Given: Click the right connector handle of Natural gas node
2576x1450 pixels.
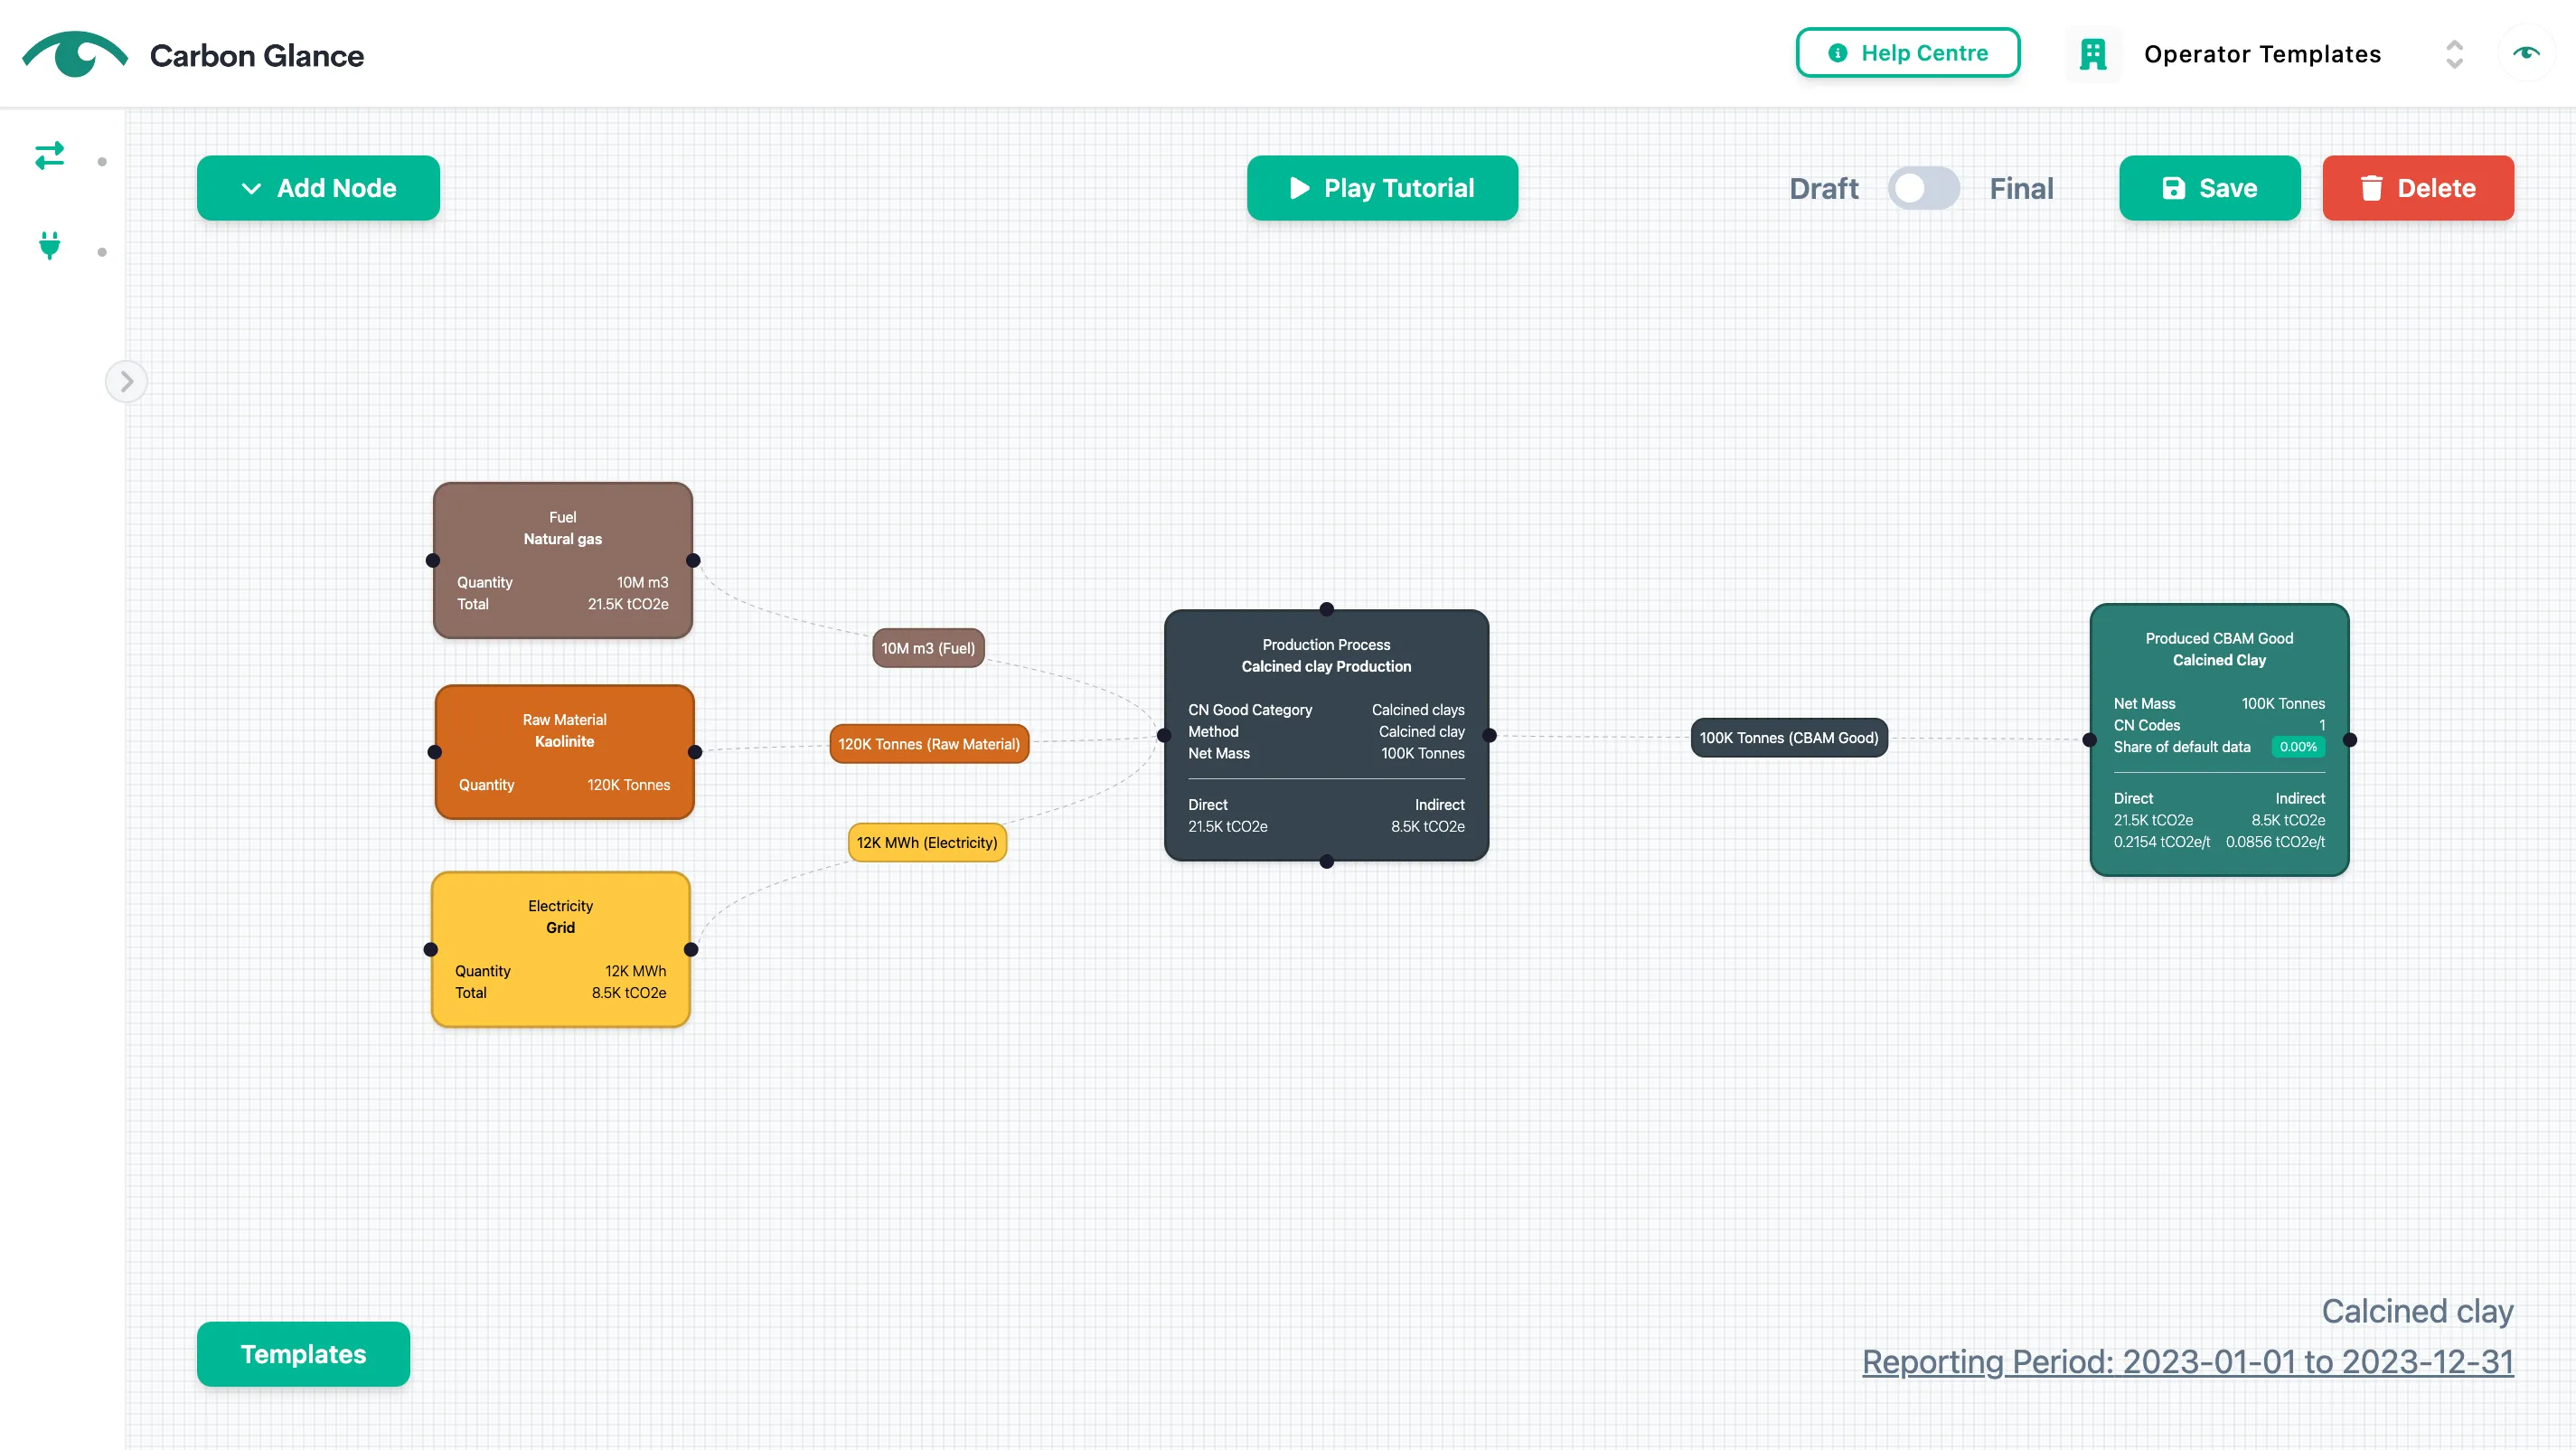Looking at the screenshot, I should [x=693, y=560].
